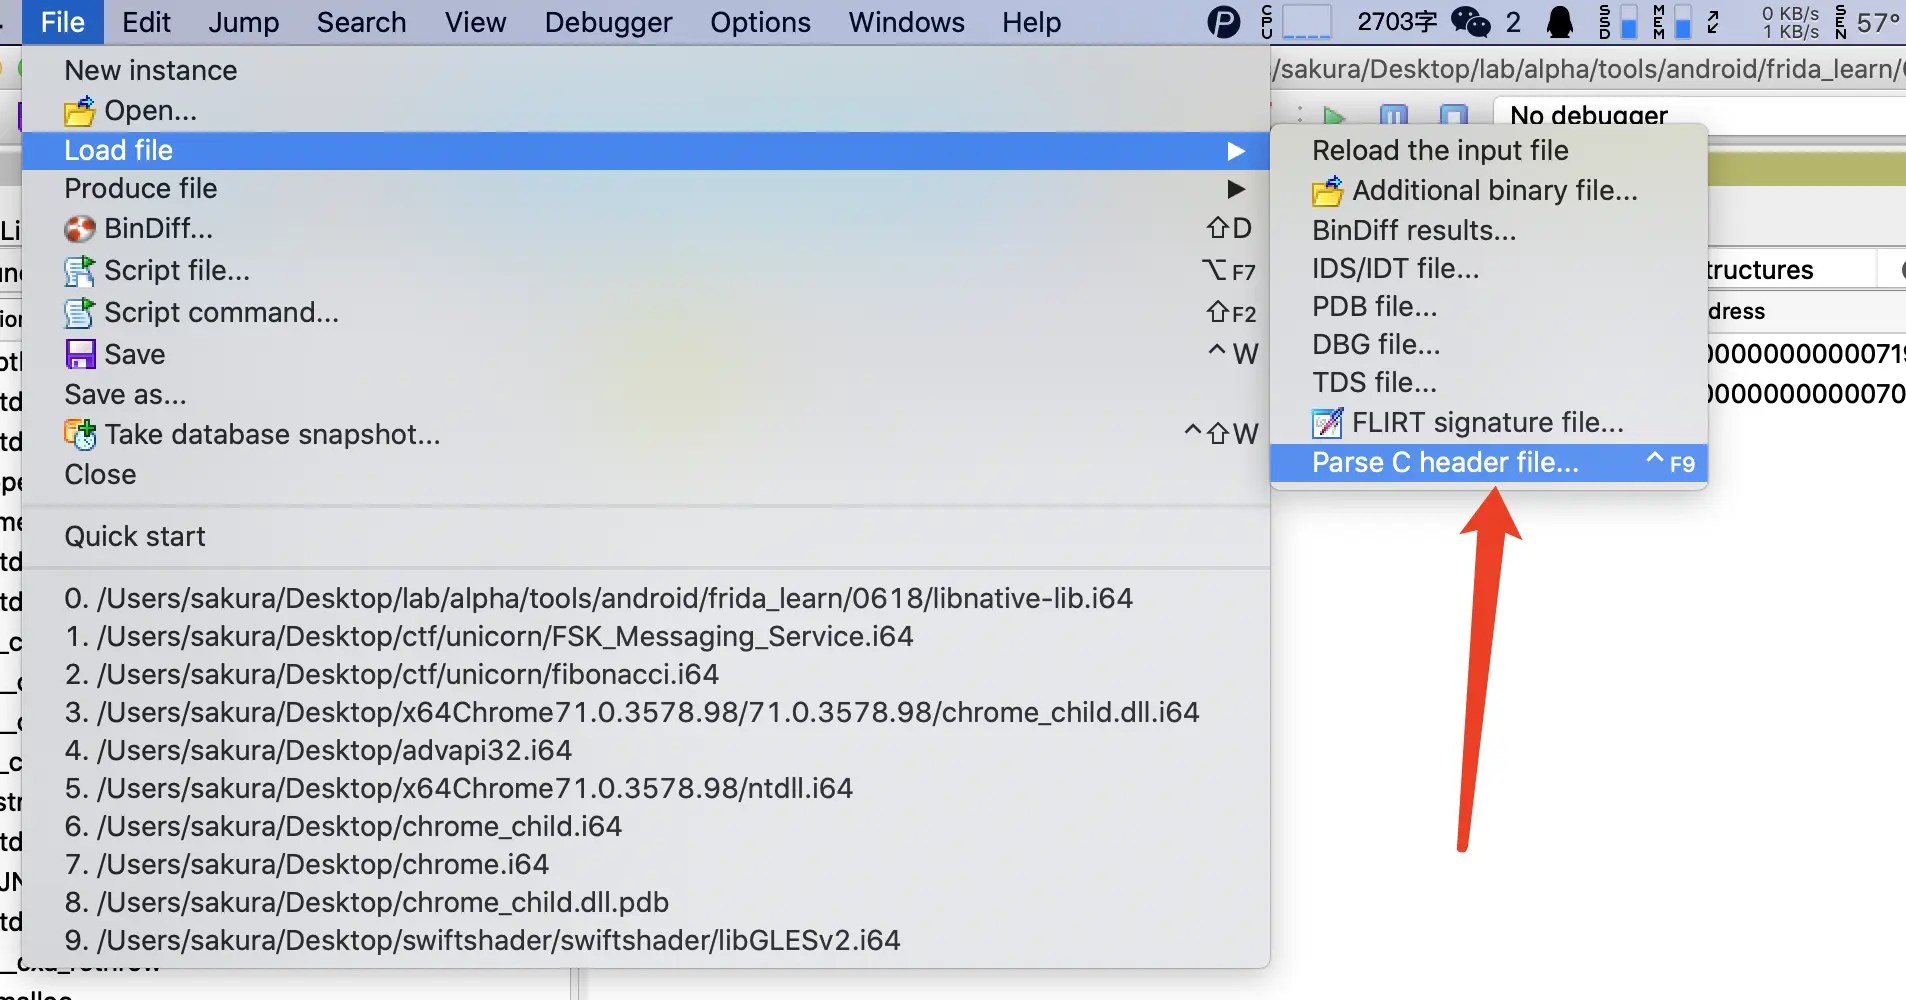Click the database snapshot icon

tap(80, 434)
